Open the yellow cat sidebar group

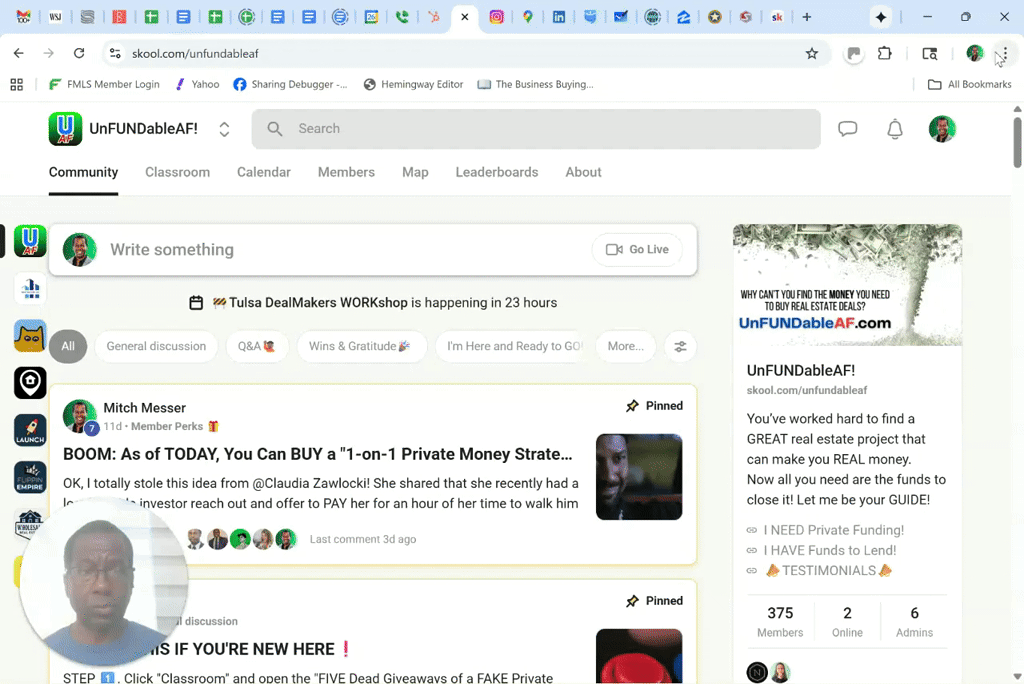tap(30, 336)
